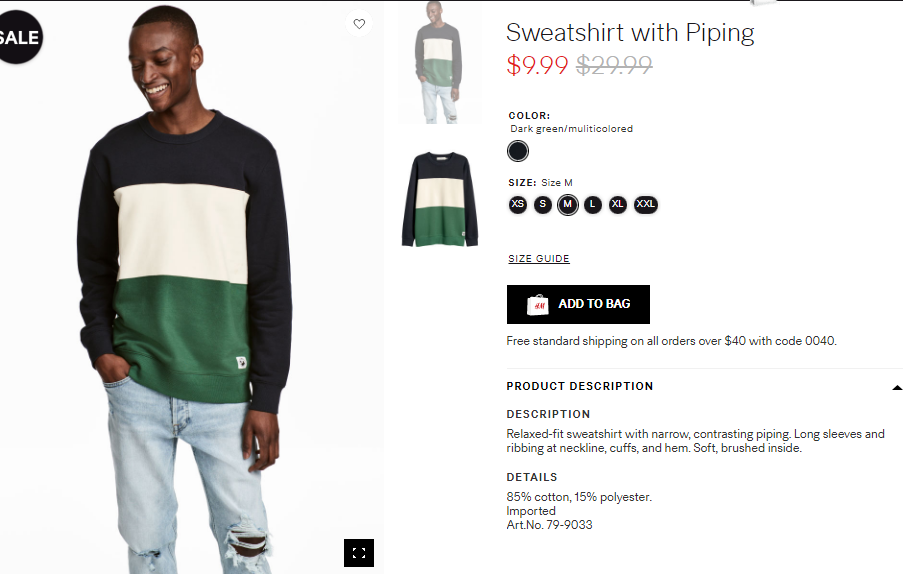Viewport: 903px width, 575px height.
Task: Select size XXL
Action: tap(646, 205)
